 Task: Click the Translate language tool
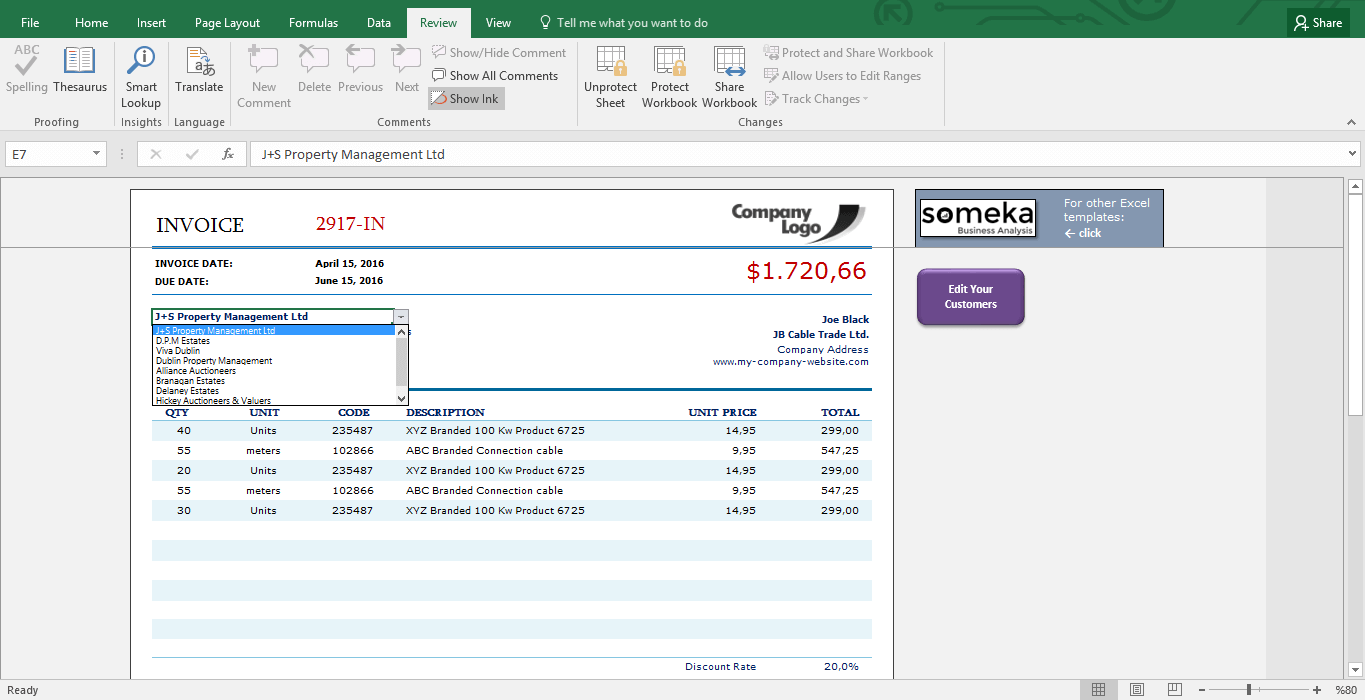pyautogui.click(x=199, y=69)
